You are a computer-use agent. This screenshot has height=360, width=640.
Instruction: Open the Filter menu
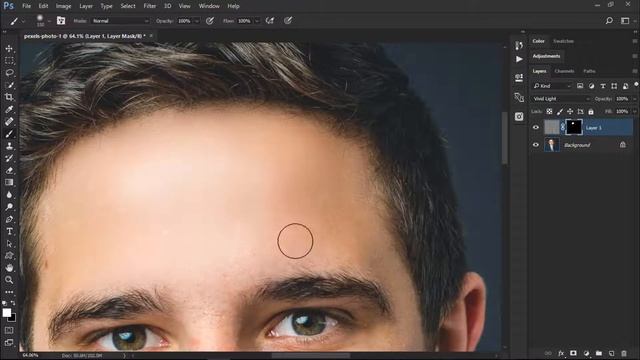(150, 6)
